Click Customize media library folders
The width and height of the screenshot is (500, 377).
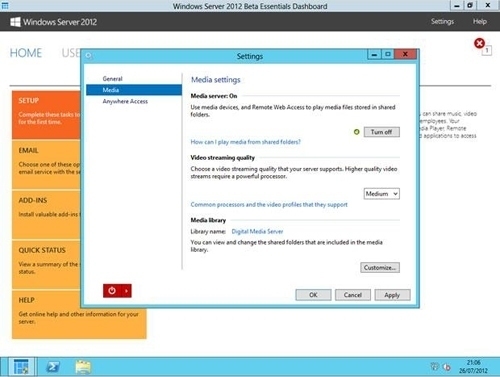(380, 268)
